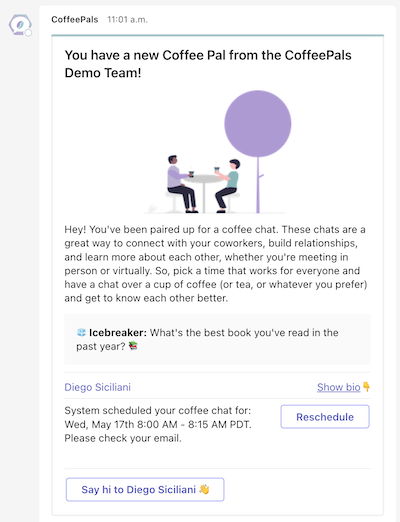Click Say hi to Diego Siciliani button
This screenshot has height=522, width=400.
tap(145, 489)
